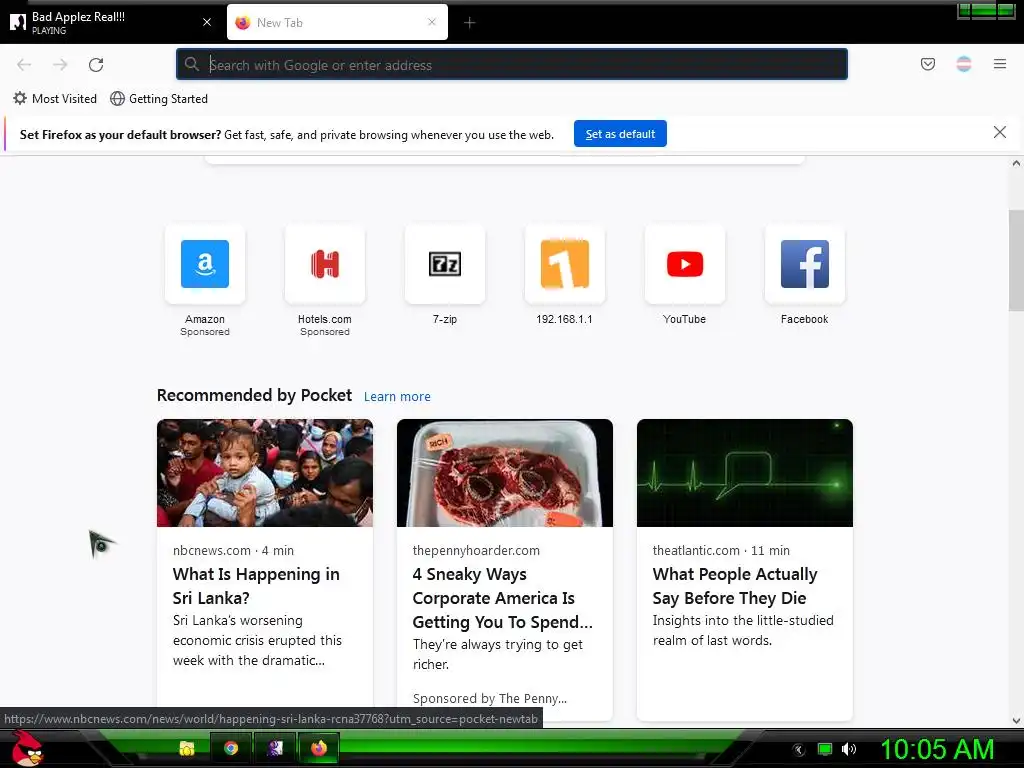Dismiss the default browser notification
This screenshot has width=1024, height=768.
tap(999, 133)
